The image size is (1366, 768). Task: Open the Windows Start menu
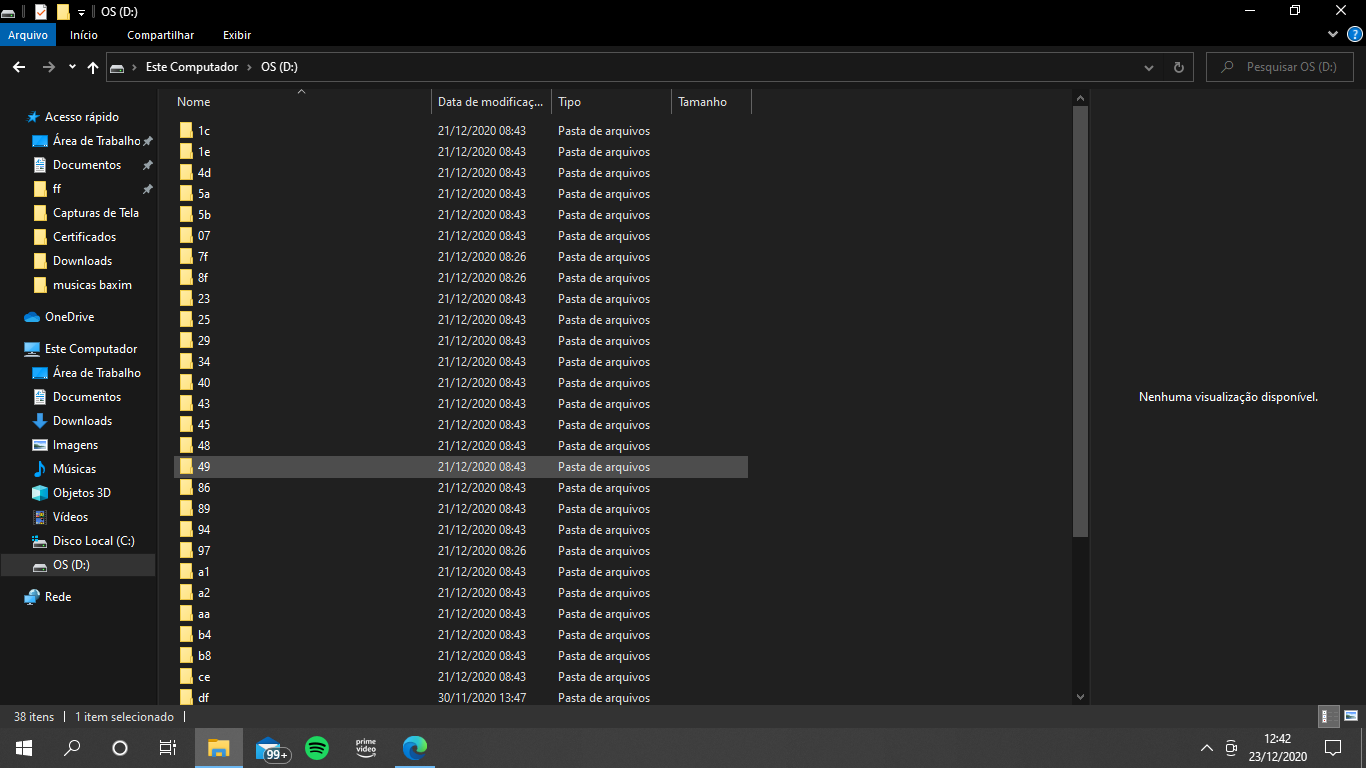(24, 748)
